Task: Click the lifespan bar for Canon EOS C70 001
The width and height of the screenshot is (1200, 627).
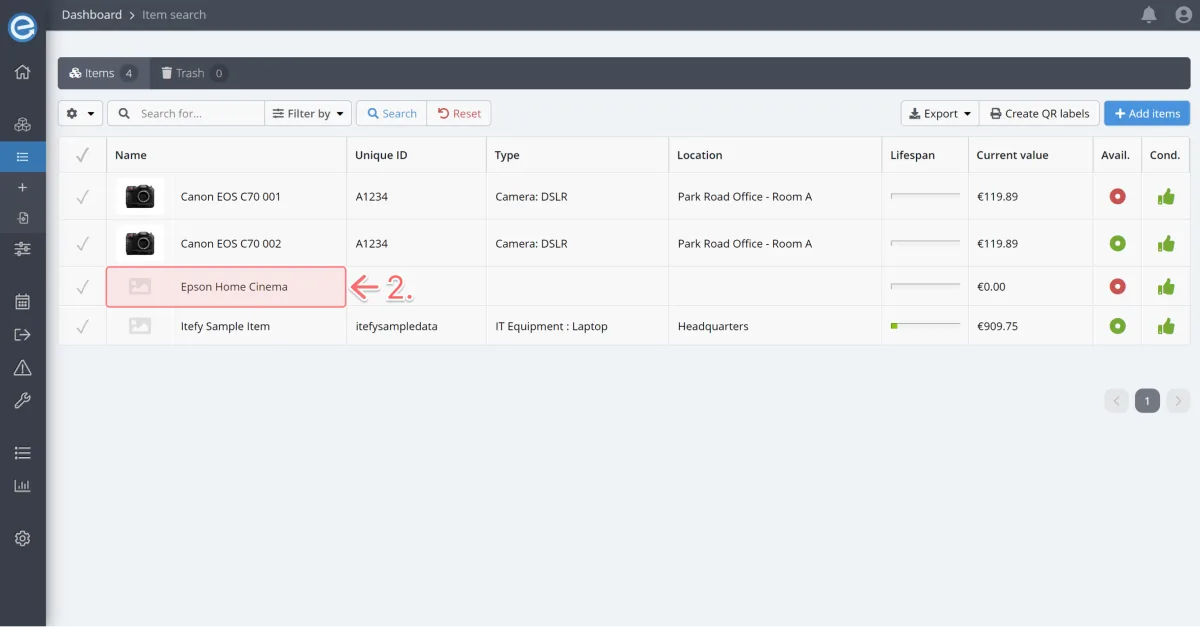Action: click(x=925, y=196)
